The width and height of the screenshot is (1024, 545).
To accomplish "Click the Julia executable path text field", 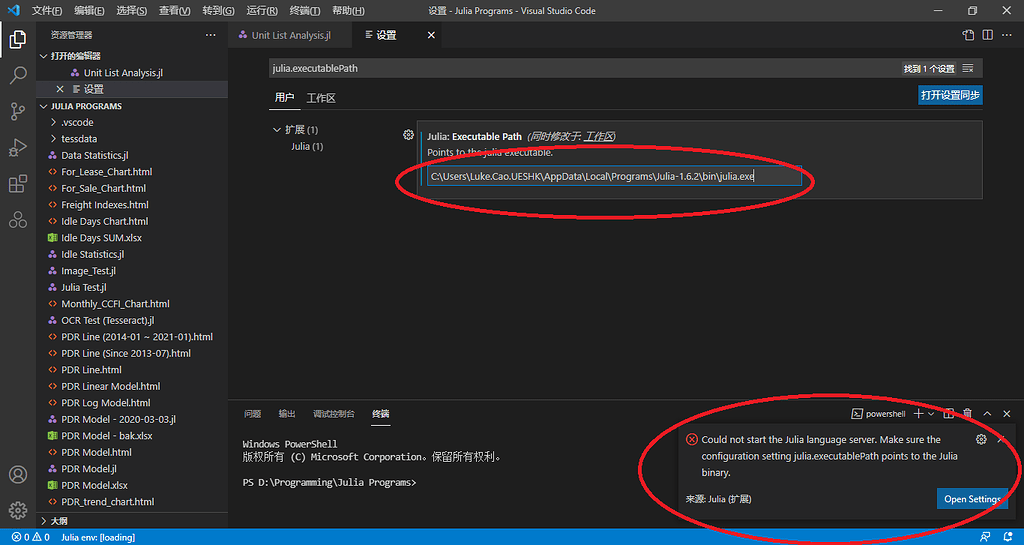I will pyautogui.click(x=613, y=177).
